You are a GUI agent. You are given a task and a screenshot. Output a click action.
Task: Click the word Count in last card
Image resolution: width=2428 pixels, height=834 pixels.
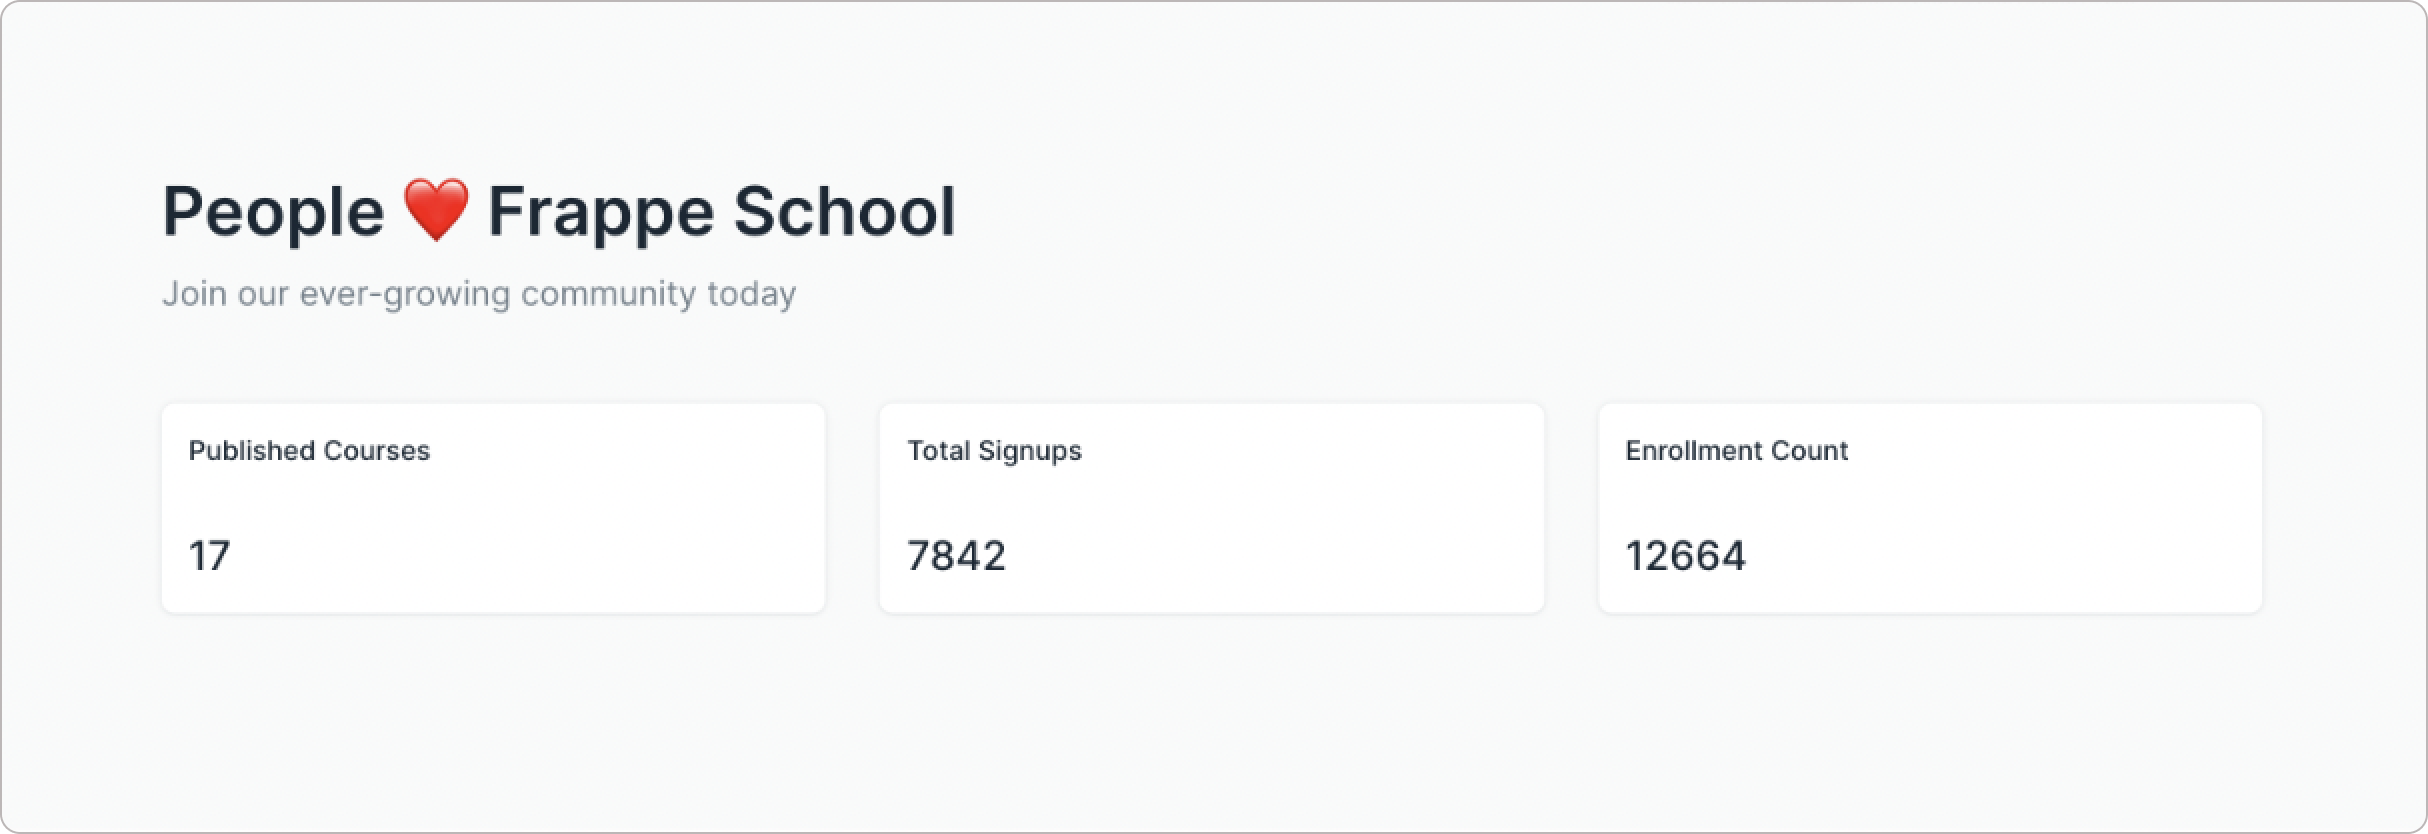click(x=1809, y=451)
